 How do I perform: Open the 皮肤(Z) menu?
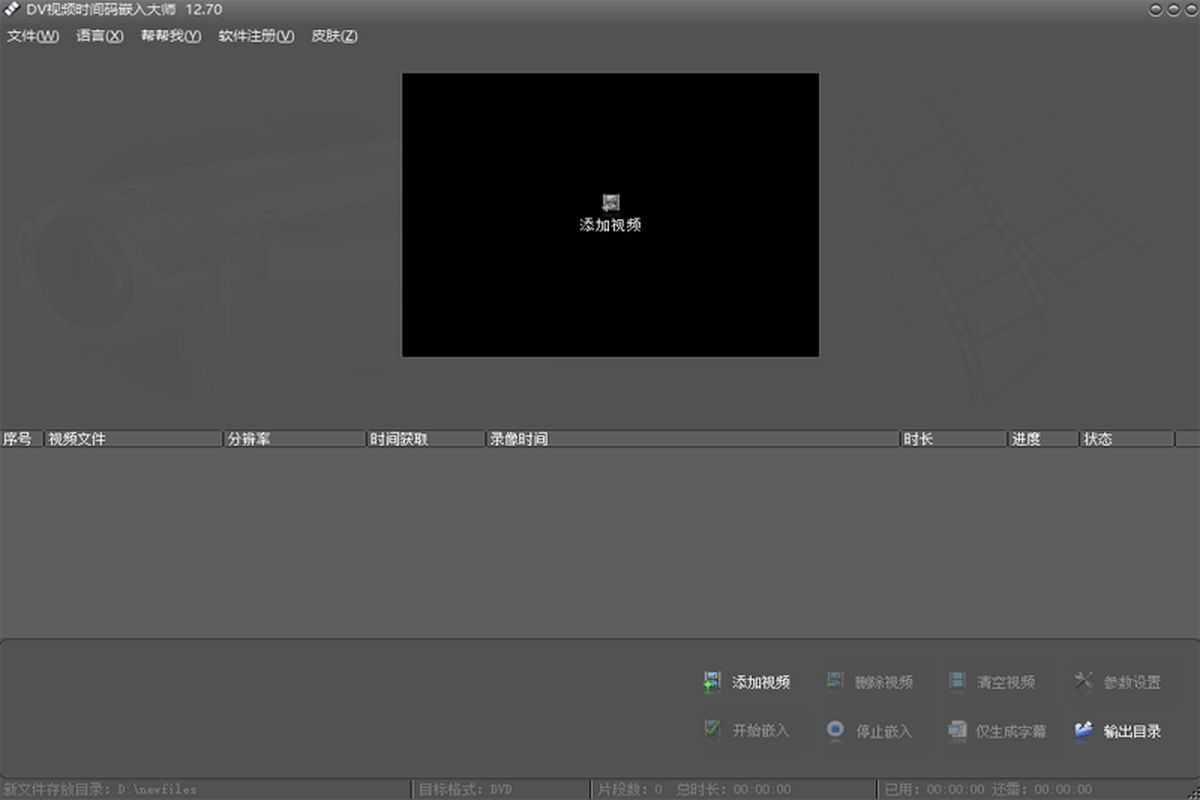335,36
